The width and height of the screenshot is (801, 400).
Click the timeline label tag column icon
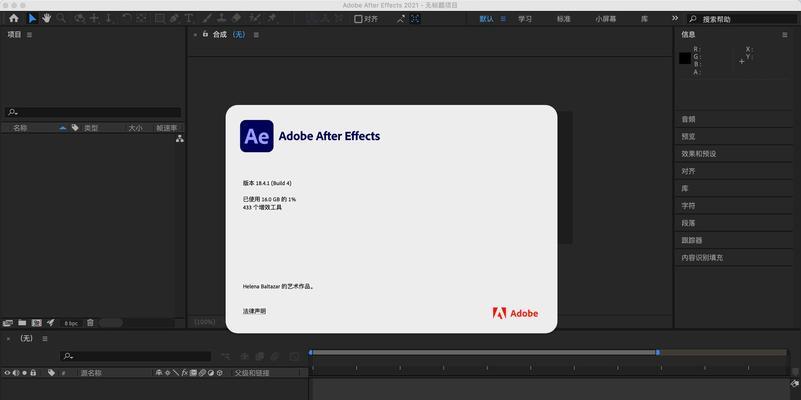click(51, 373)
